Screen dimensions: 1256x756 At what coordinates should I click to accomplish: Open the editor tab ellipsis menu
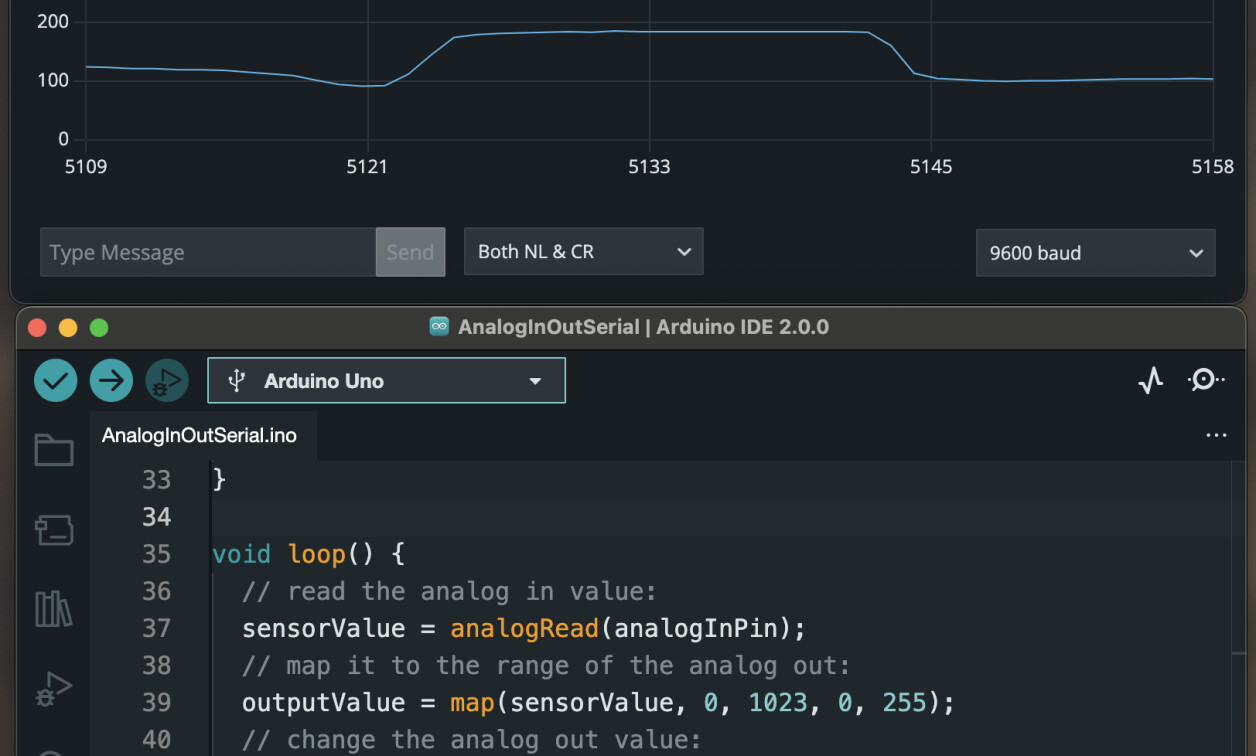tap(1216, 436)
